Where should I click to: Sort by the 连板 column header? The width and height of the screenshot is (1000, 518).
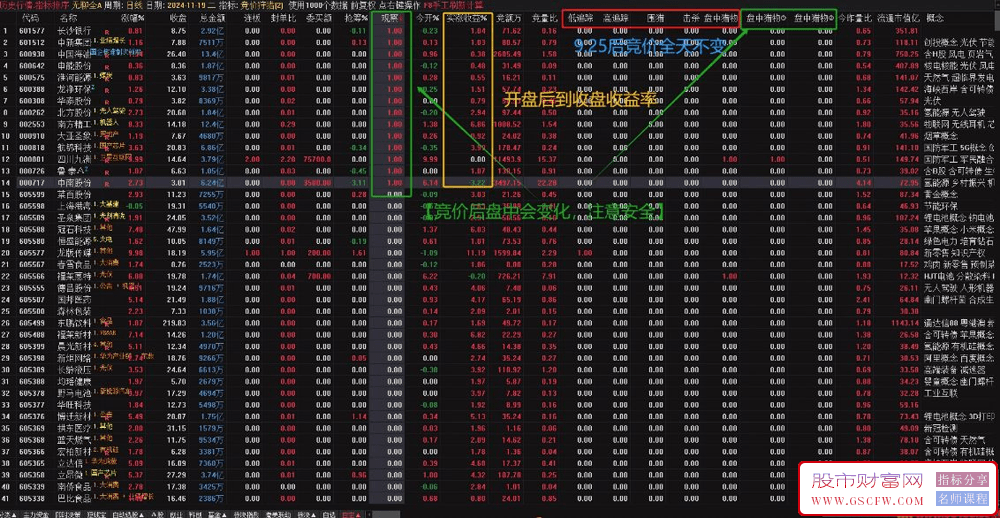pos(252,18)
